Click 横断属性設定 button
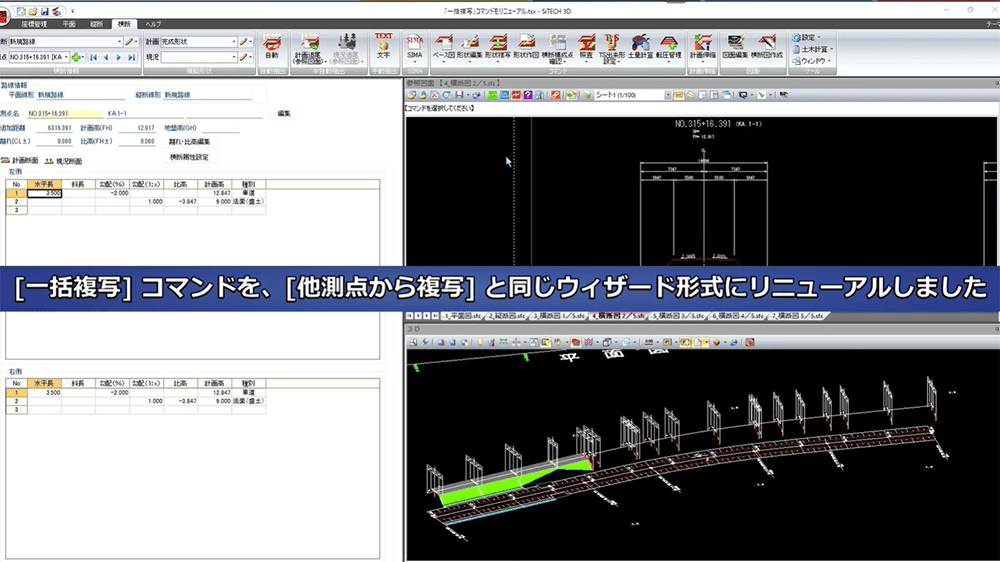The width and height of the screenshot is (1000, 562). pyautogui.click(x=189, y=157)
